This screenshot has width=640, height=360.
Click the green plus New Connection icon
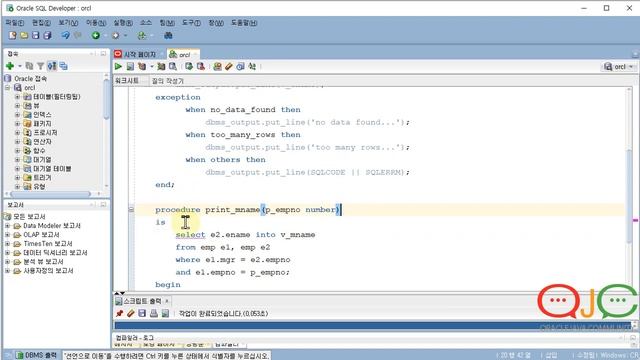click(x=10, y=66)
